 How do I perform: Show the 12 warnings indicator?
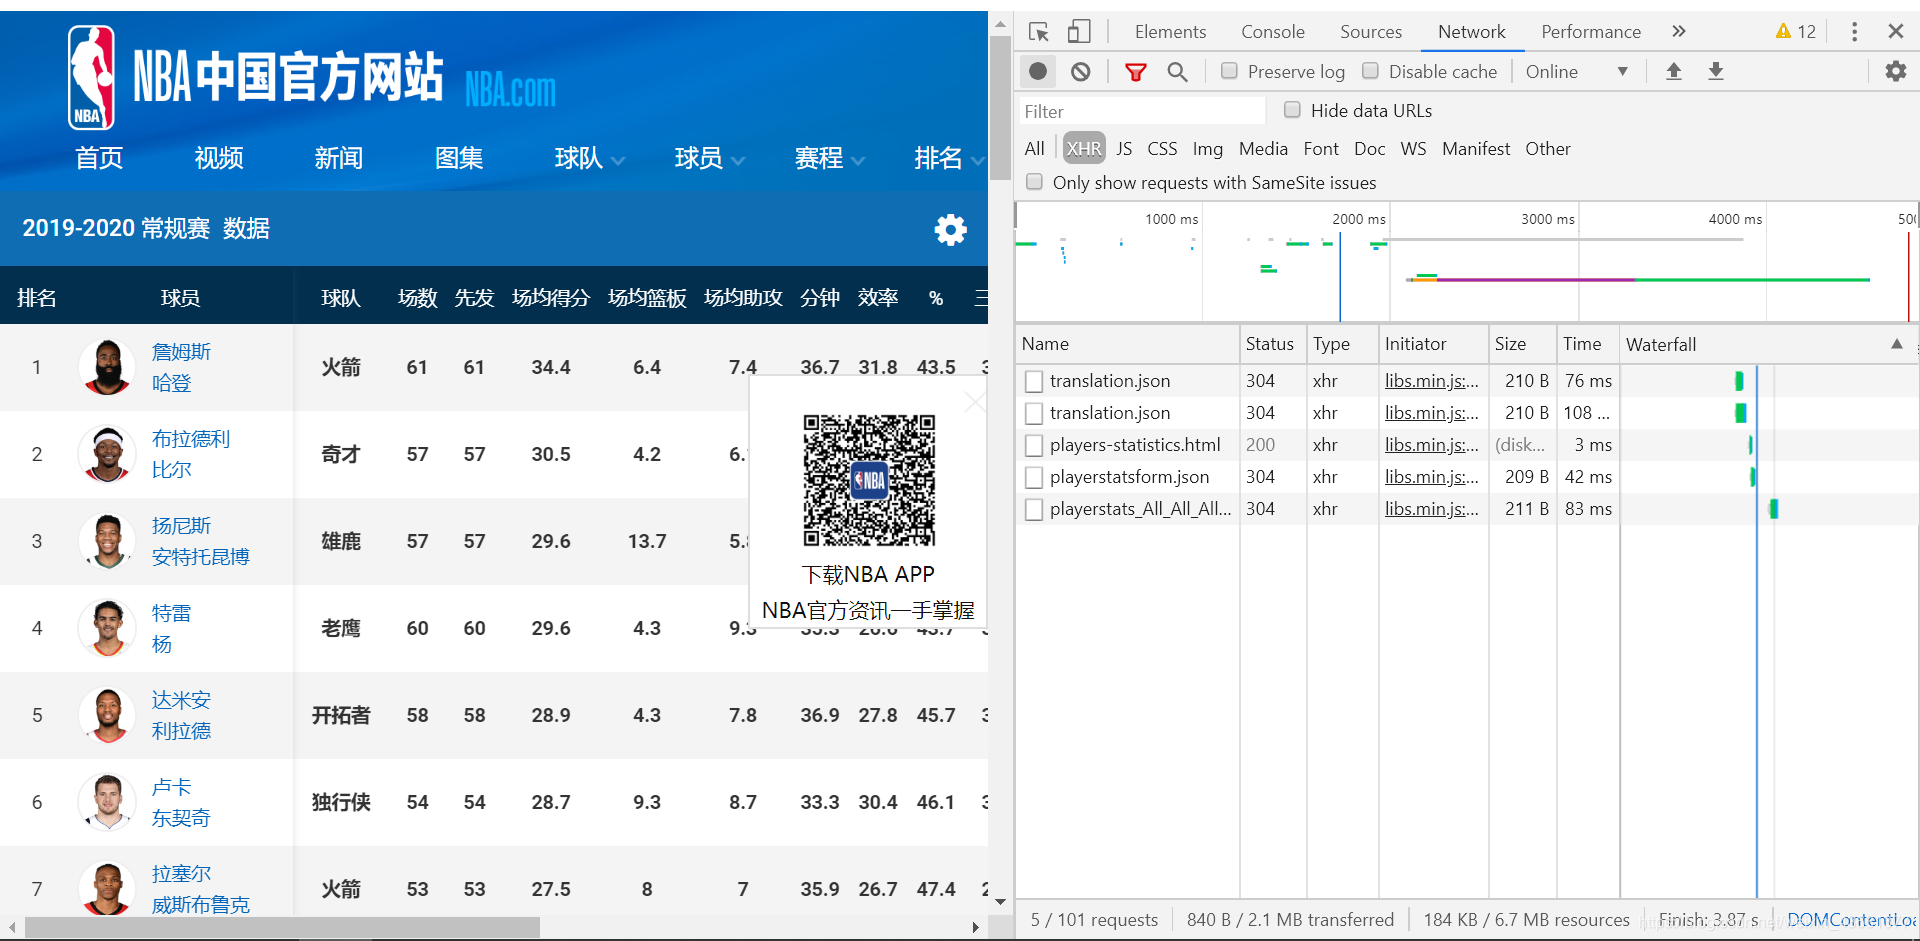(x=1796, y=32)
